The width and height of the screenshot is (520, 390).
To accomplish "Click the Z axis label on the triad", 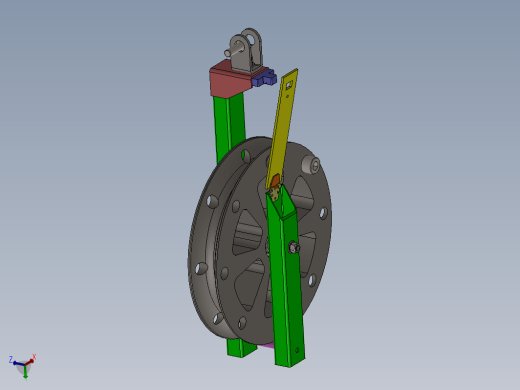I will pos(11,359).
